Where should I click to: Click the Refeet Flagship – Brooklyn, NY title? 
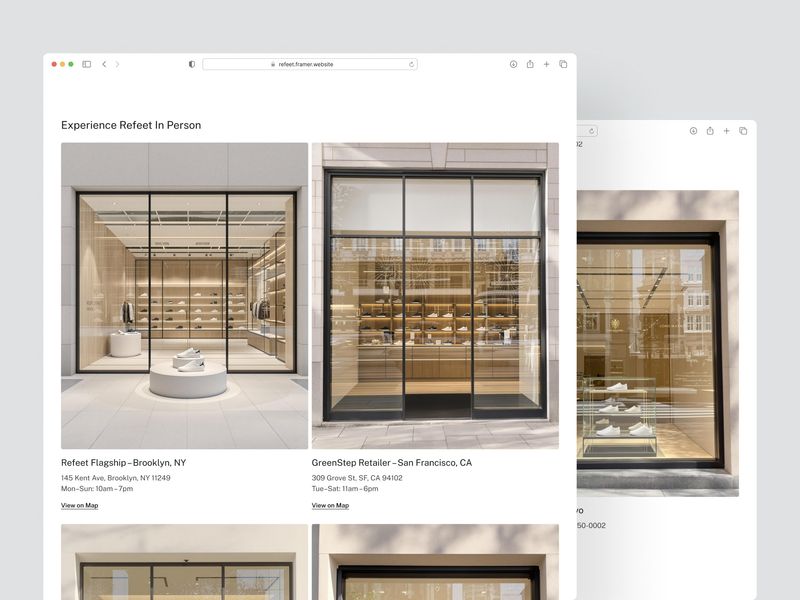[124, 462]
